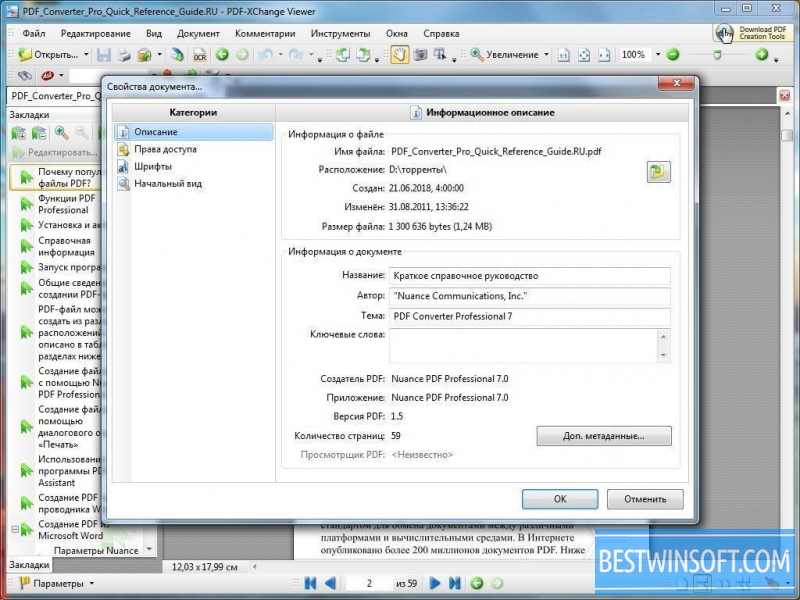Open the Открыть dropdown arrow
This screenshot has height=600, width=800.
click(x=86, y=55)
